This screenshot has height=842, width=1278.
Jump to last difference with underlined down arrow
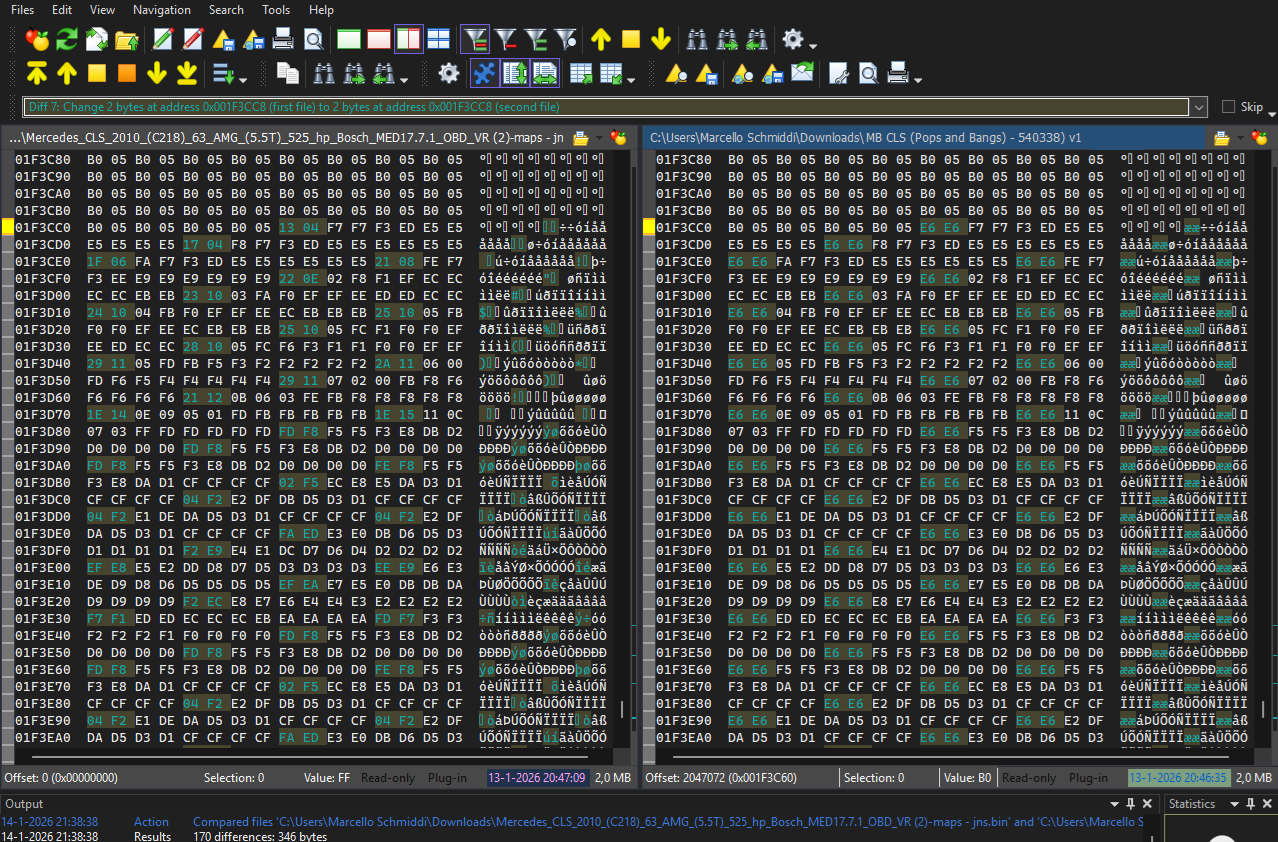187,73
